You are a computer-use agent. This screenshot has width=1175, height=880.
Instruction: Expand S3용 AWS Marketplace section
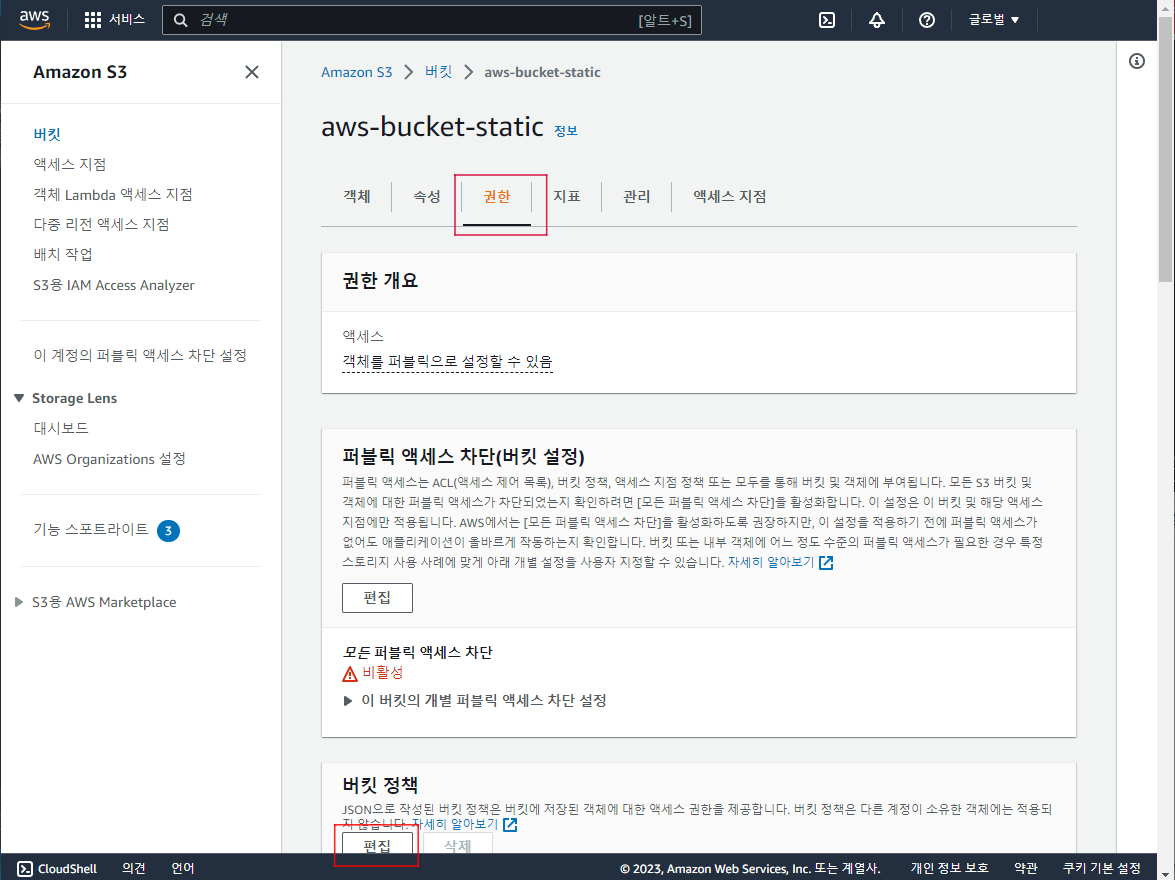pos(19,602)
